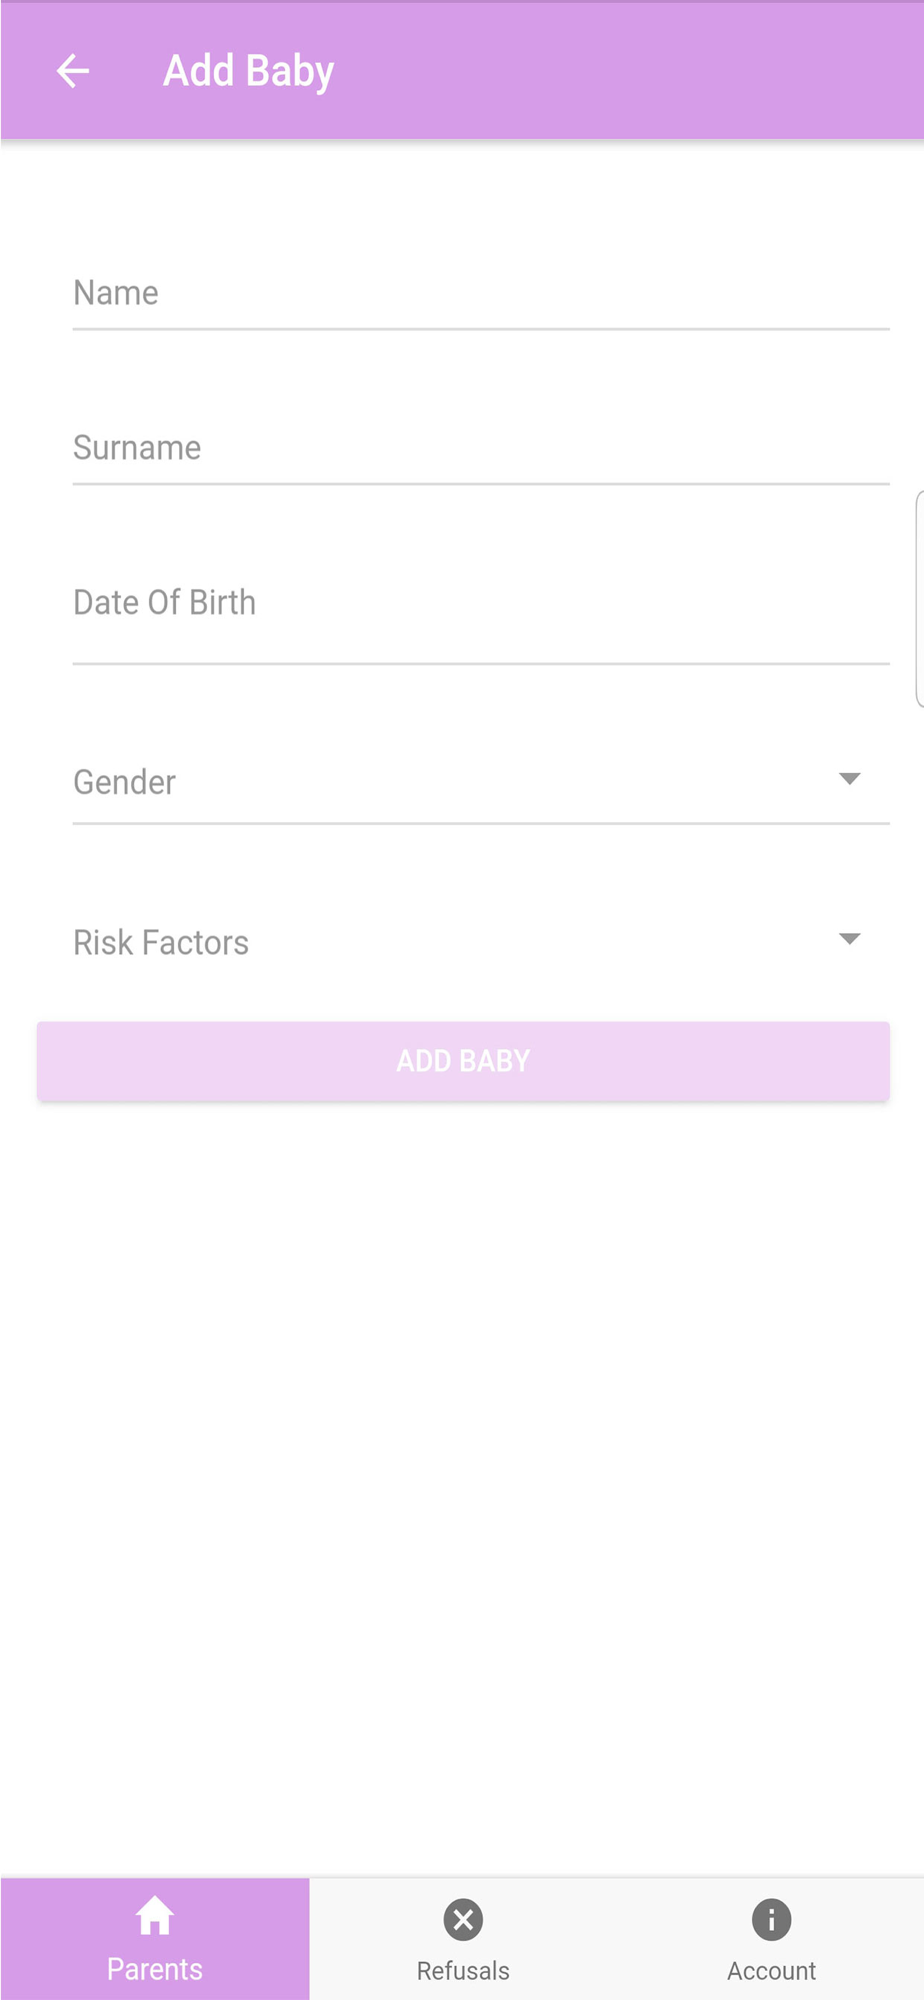This screenshot has height=2000, width=924.
Task: Expand the Gender dropdown arrow
Action: 849,779
